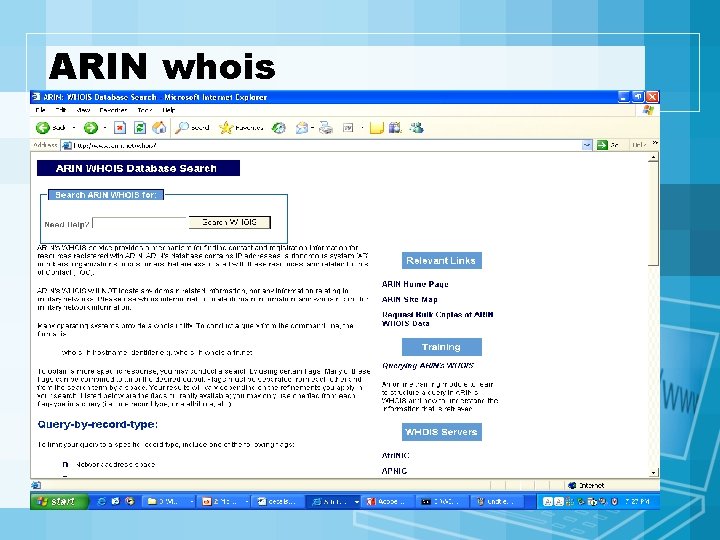720x540 pixels.
Task: Expand the Links toolbar chevron
Action: (x=655, y=143)
